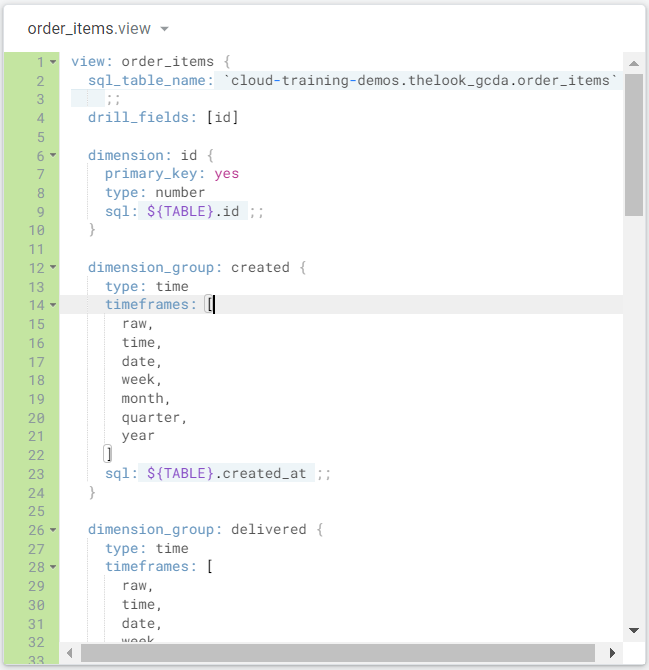Click the vertical scrollbar down arrow
Viewport: 649px width, 670px height.
click(633, 630)
